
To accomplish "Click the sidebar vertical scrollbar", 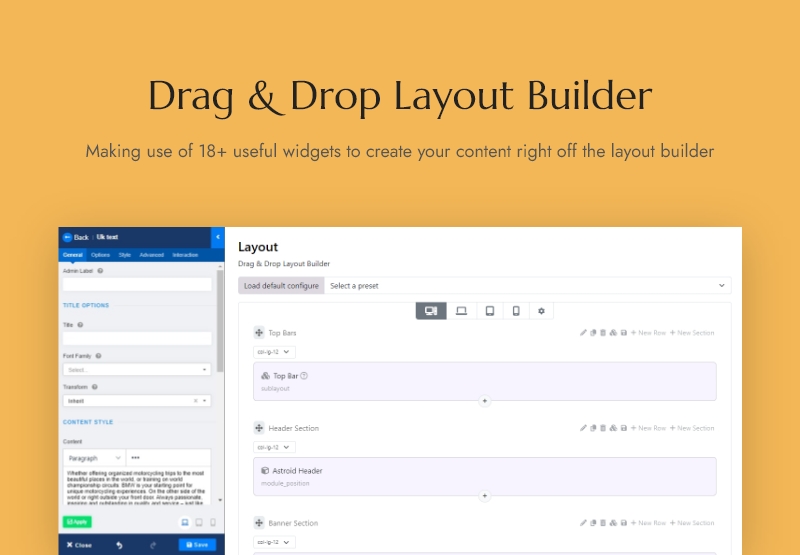I will coord(221,320).
